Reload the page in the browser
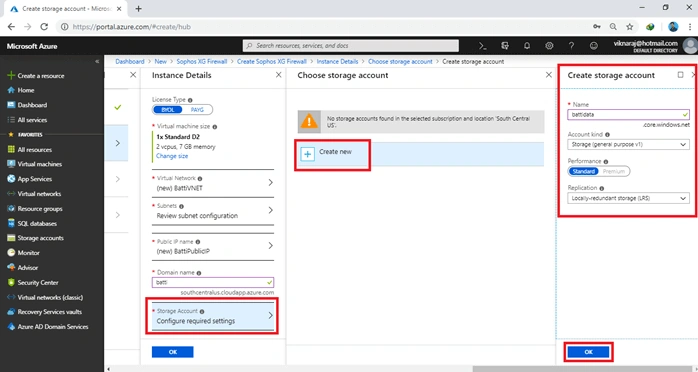The height and width of the screenshot is (372, 698). [x=44, y=27]
